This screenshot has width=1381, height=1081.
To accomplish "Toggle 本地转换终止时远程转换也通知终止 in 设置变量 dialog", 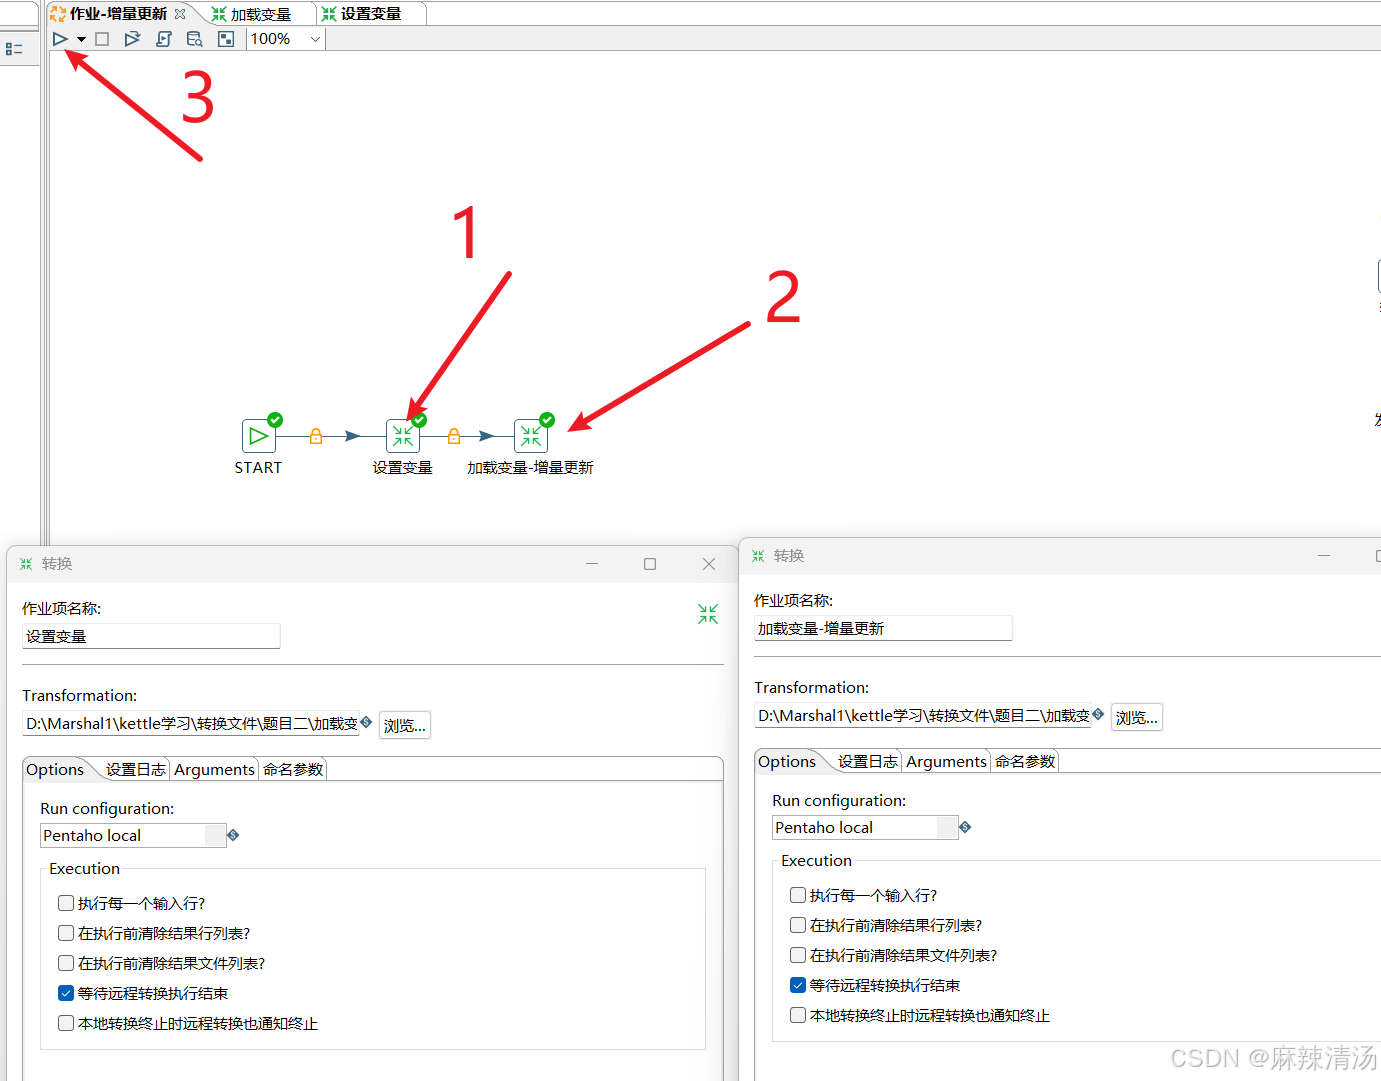I will coord(66,1023).
